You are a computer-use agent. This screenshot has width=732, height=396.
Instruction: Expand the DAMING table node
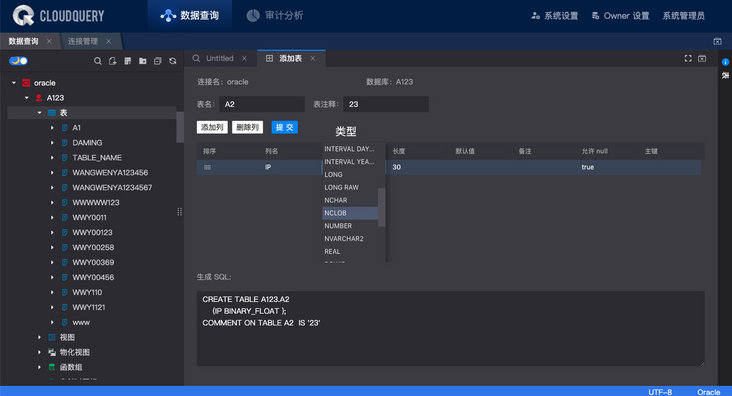click(52, 143)
